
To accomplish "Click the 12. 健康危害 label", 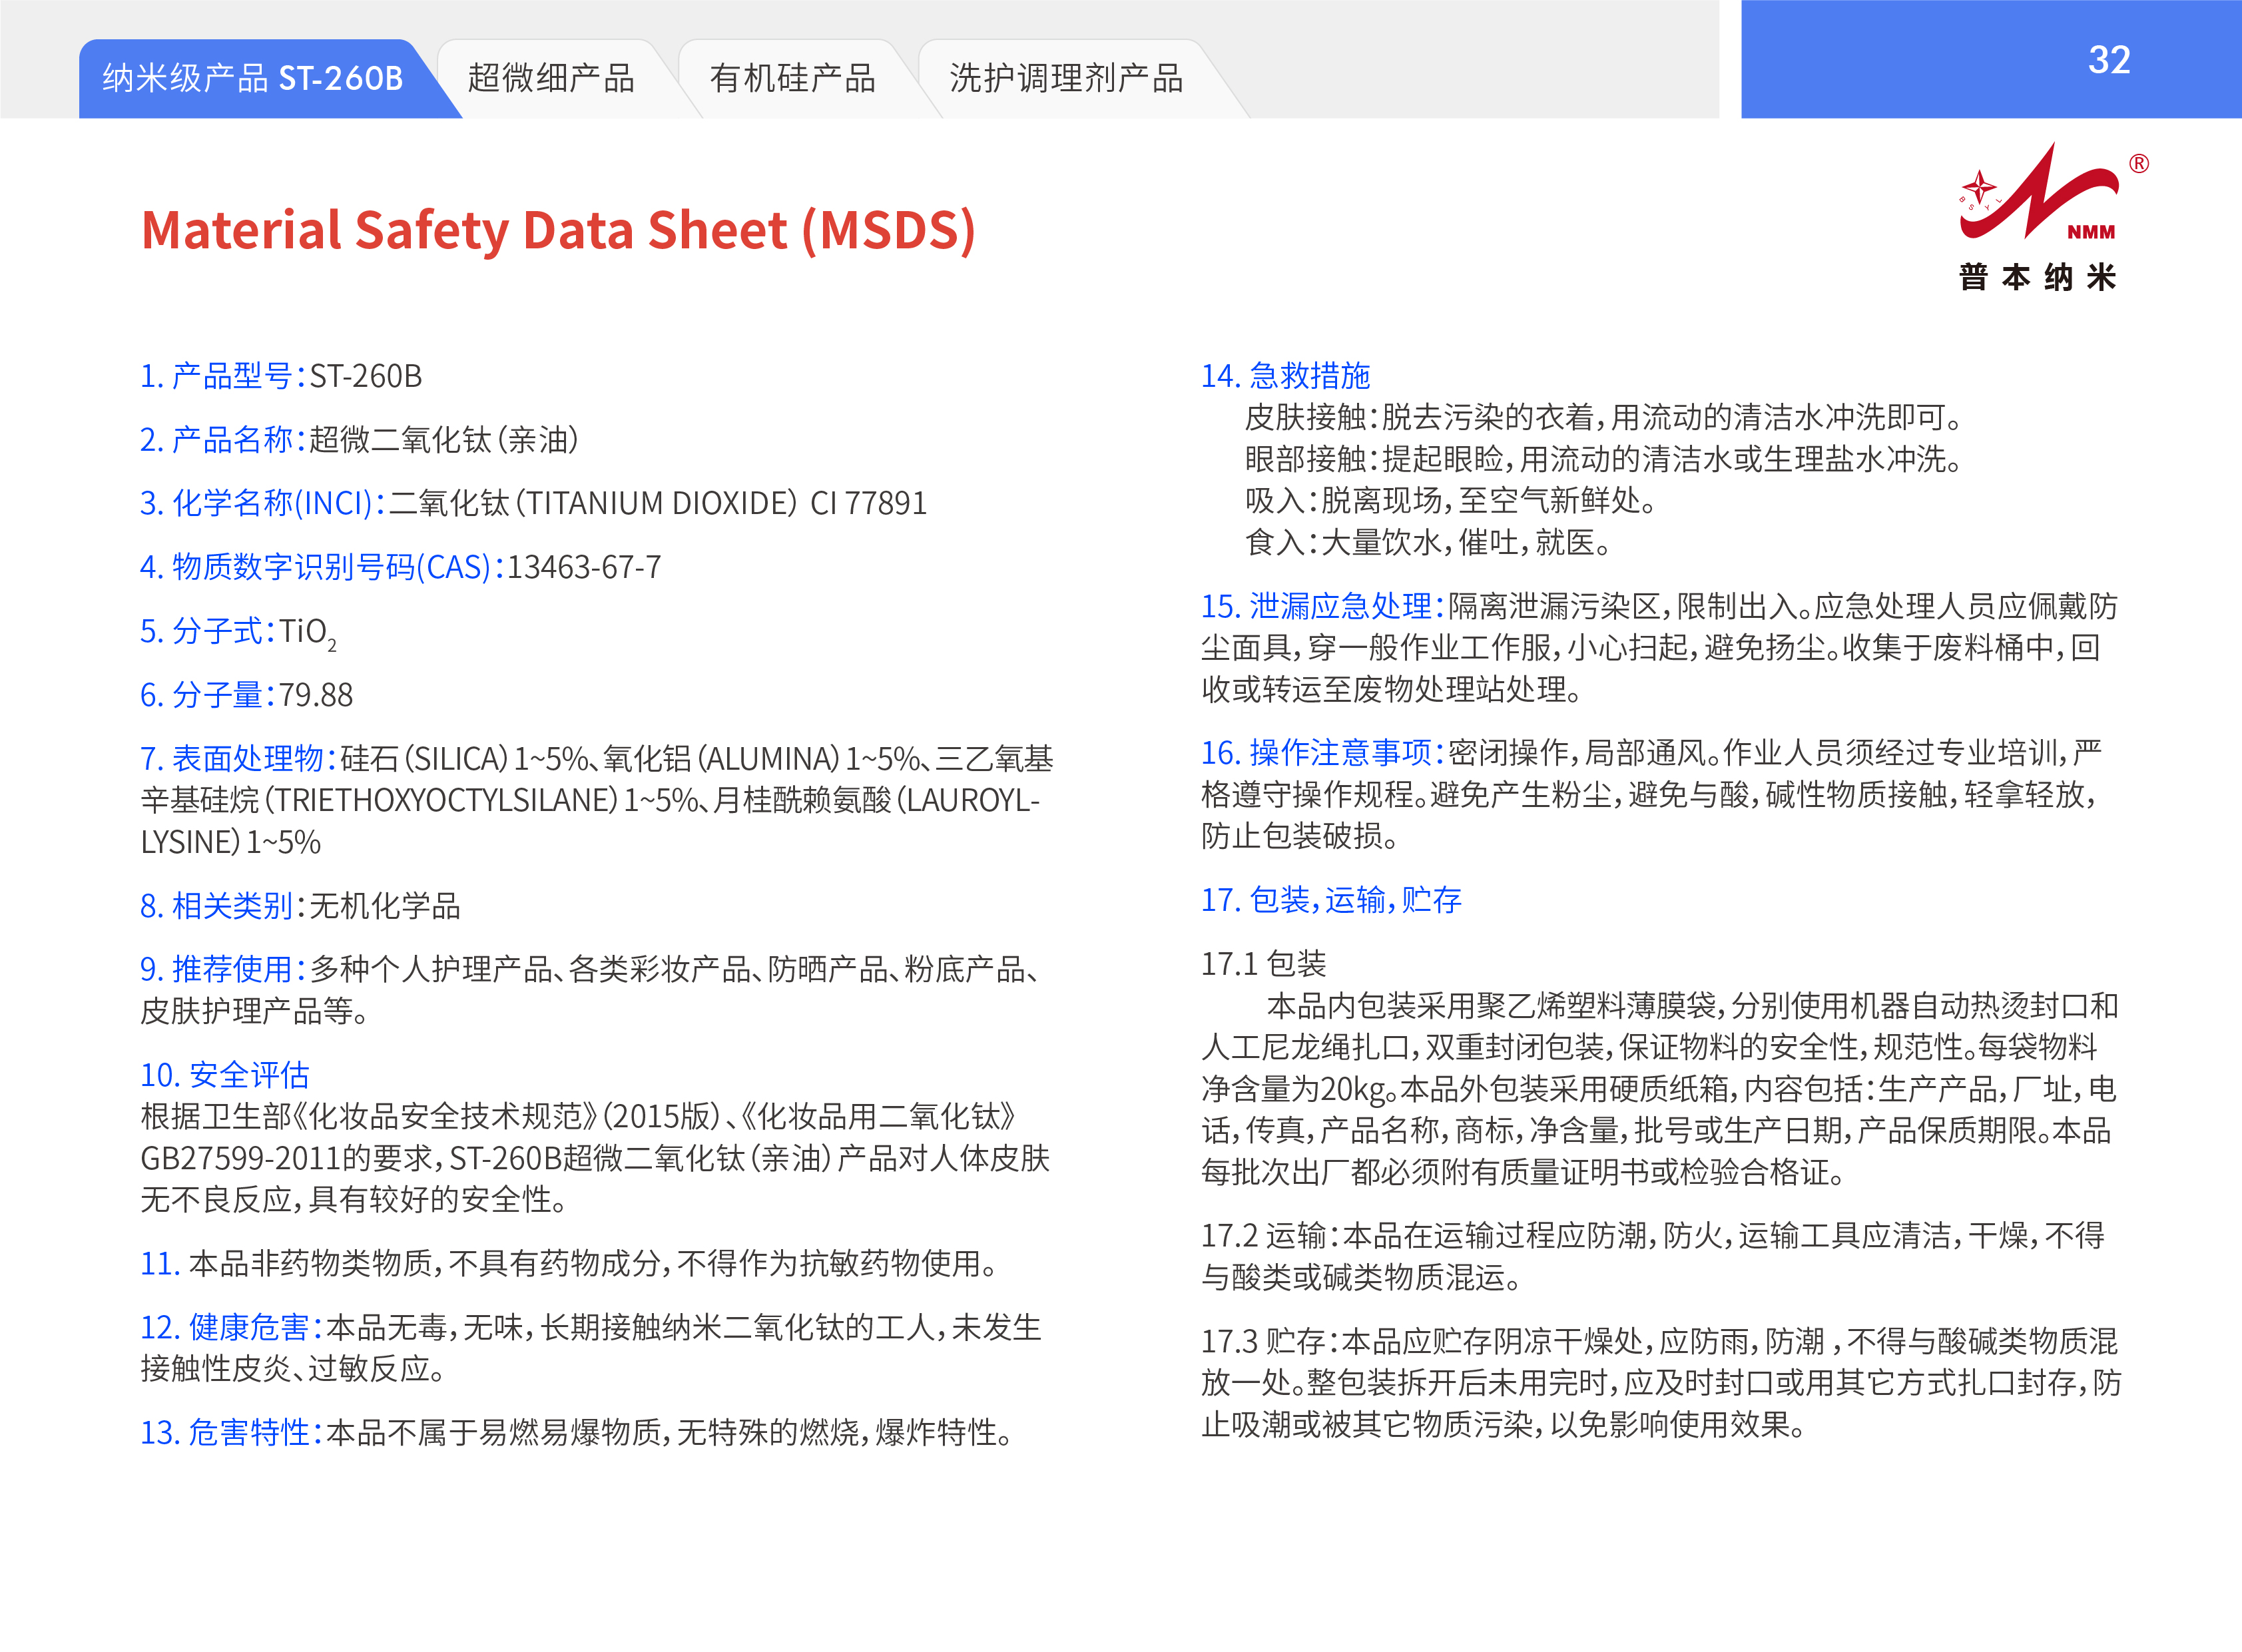I will tap(231, 1327).
